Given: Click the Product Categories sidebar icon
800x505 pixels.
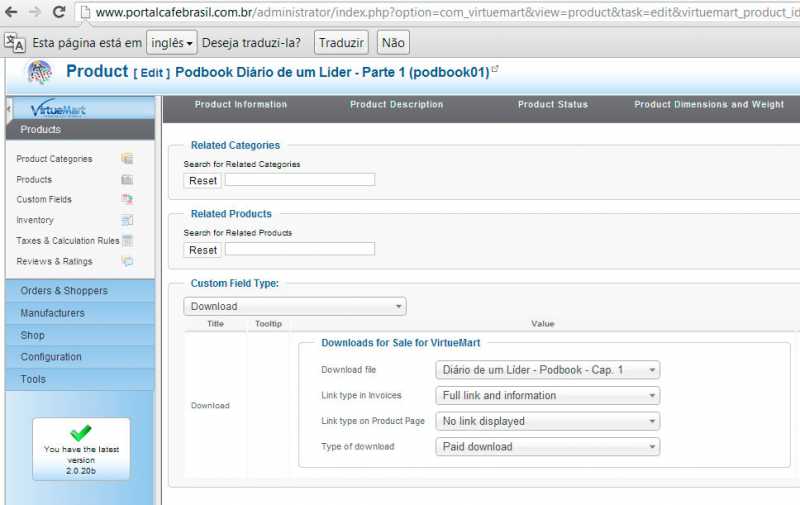Looking at the screenshot, I should pos(127,159).
